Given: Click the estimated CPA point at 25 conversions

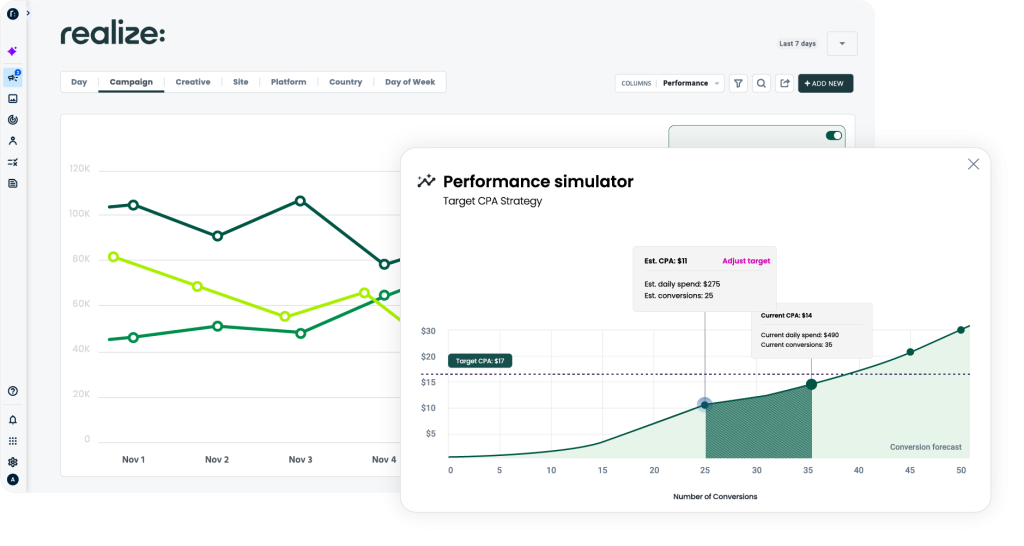Looking at the screenshot, I should click(x=705, y=404).
